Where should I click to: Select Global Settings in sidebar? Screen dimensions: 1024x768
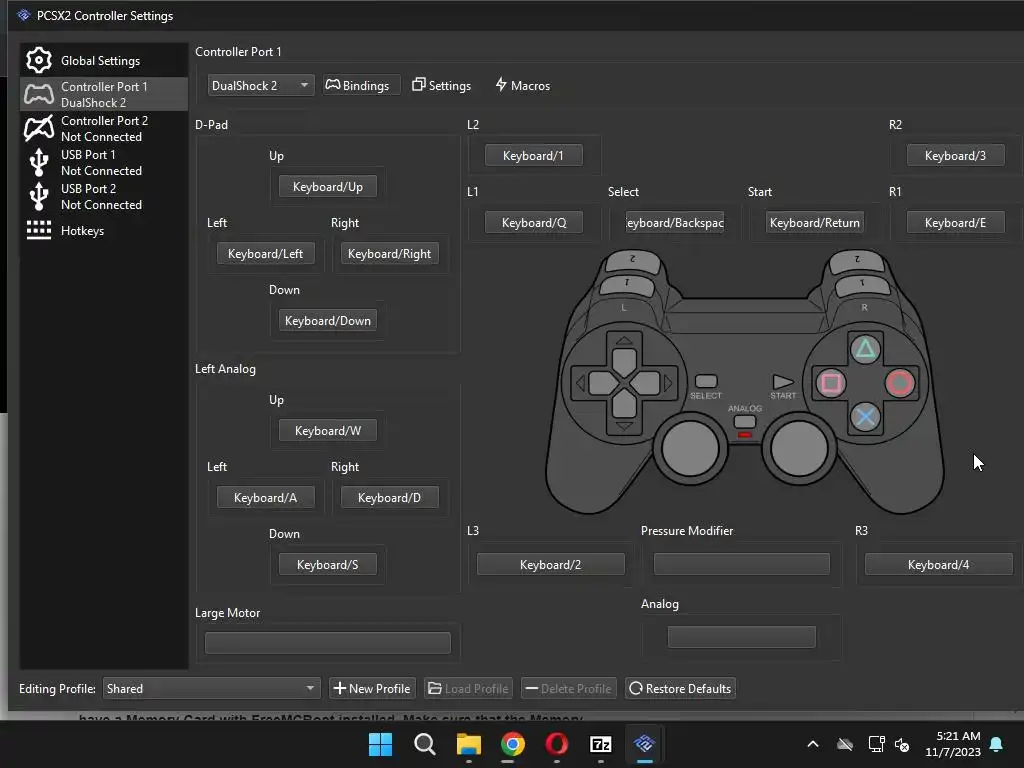(x=104, y=60)
